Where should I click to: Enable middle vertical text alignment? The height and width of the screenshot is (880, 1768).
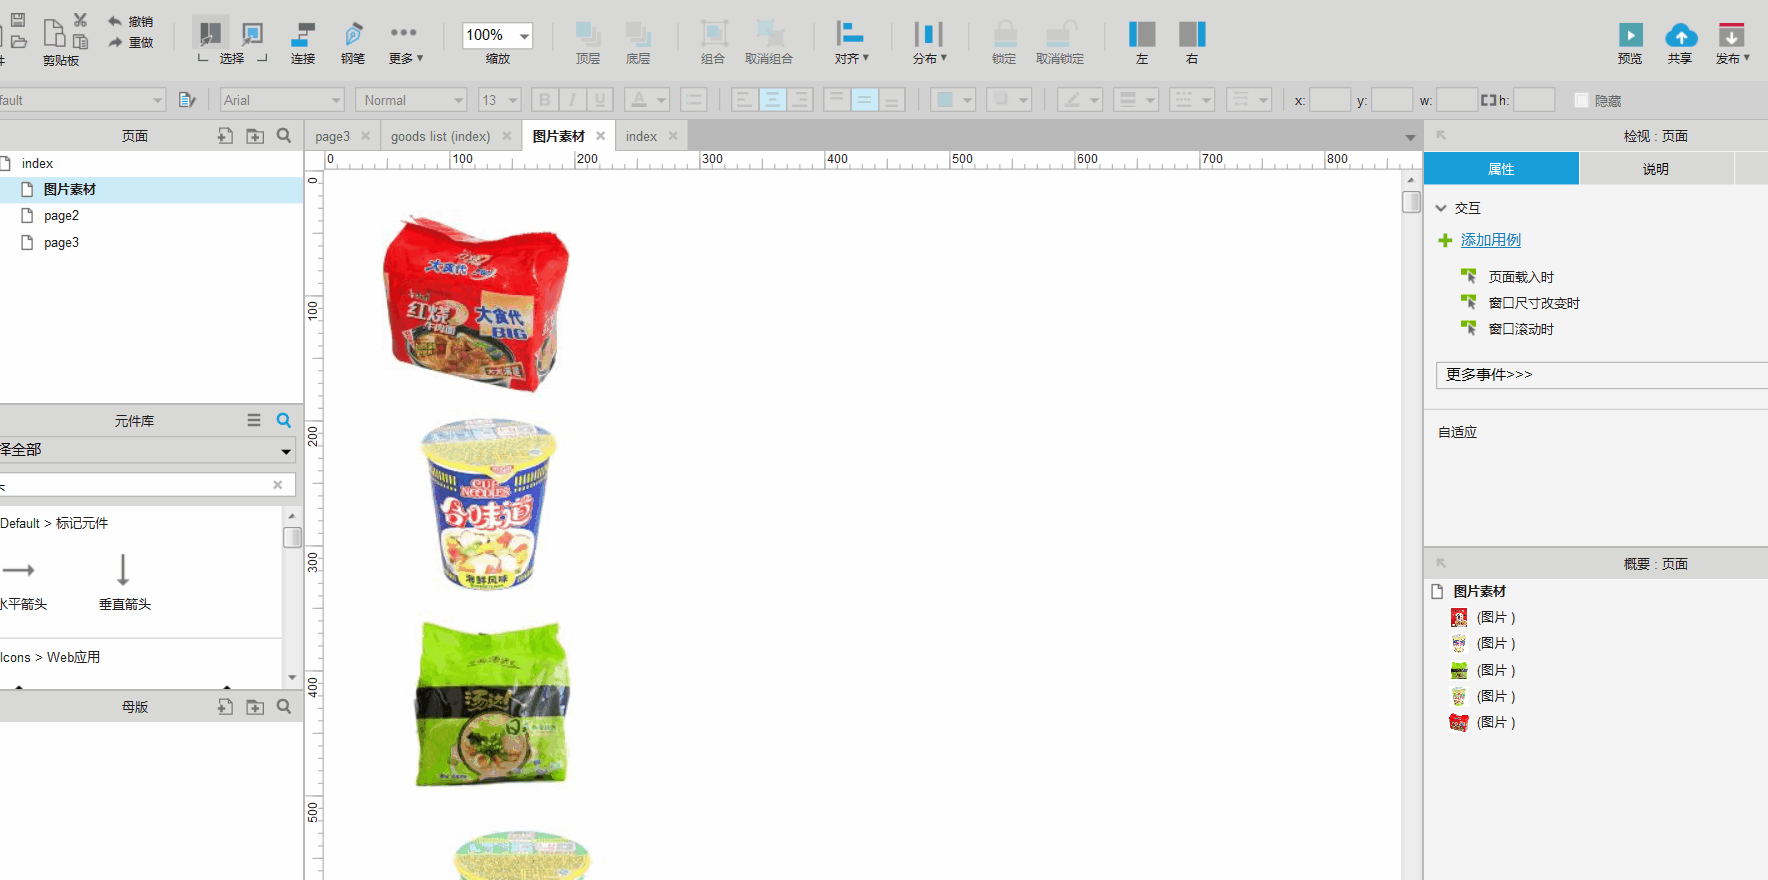[865, 100]
